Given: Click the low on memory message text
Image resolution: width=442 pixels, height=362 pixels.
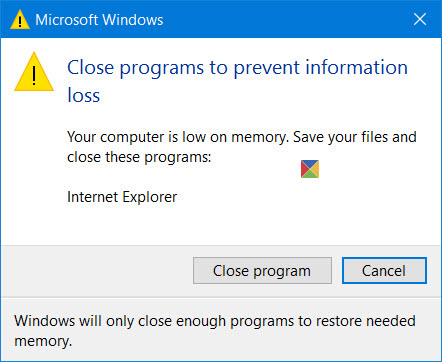Looking at the screenshot, I should pyautogui.click(x=242, y=147).
